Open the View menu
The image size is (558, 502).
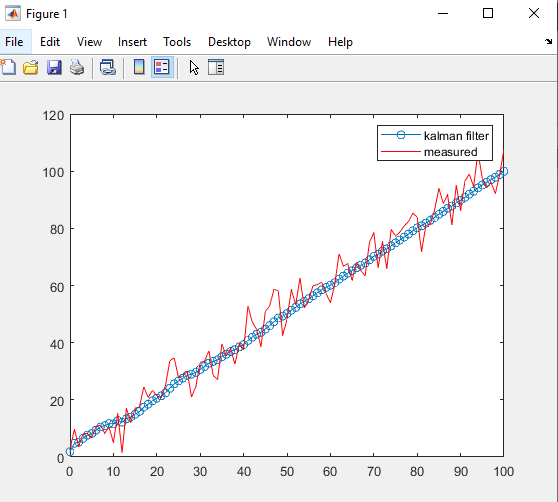click(89, 42)
